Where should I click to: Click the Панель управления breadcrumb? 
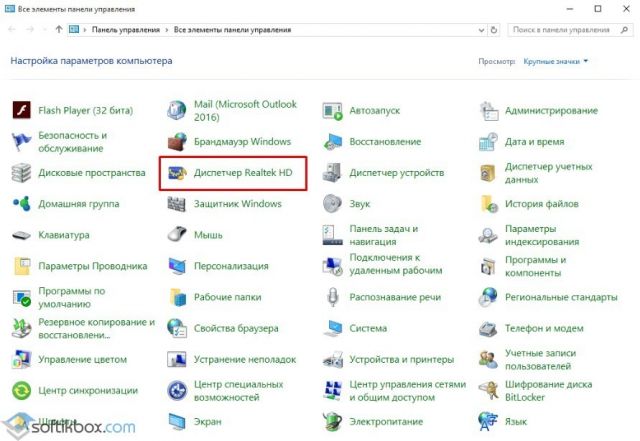126,30
